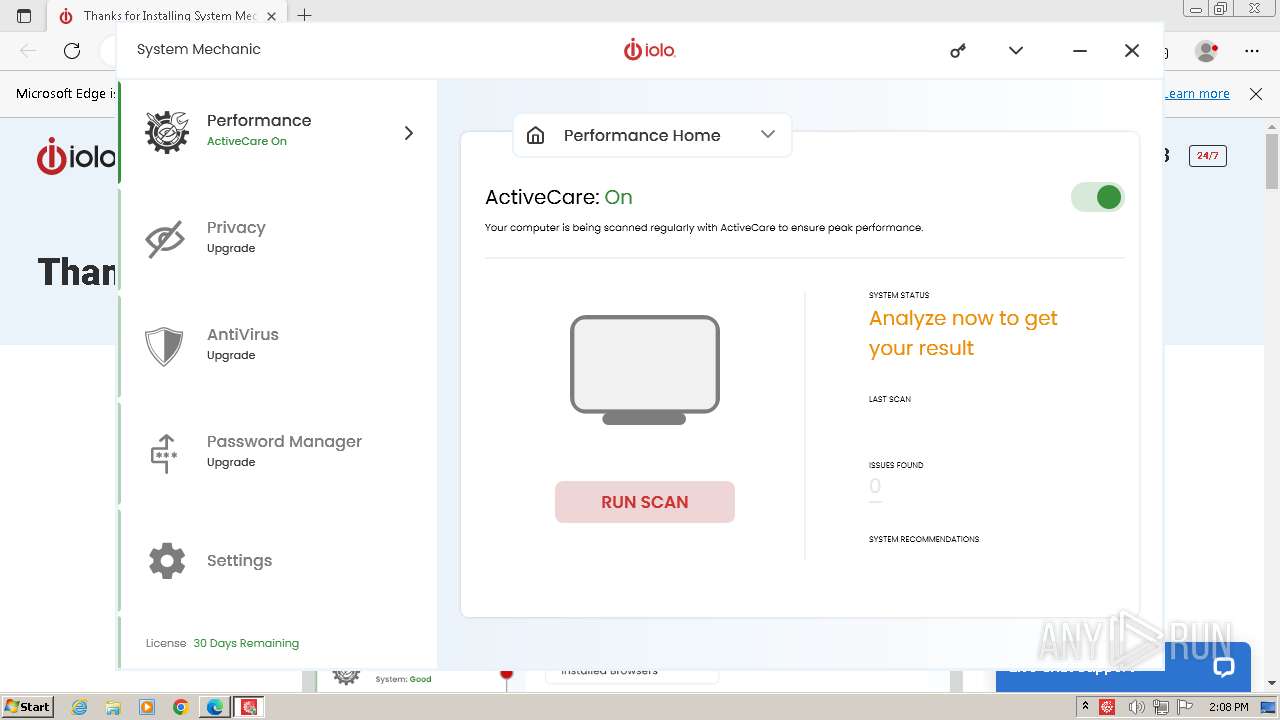
Task: Click the monitor illustration
Action: click(x=645, y=370)
